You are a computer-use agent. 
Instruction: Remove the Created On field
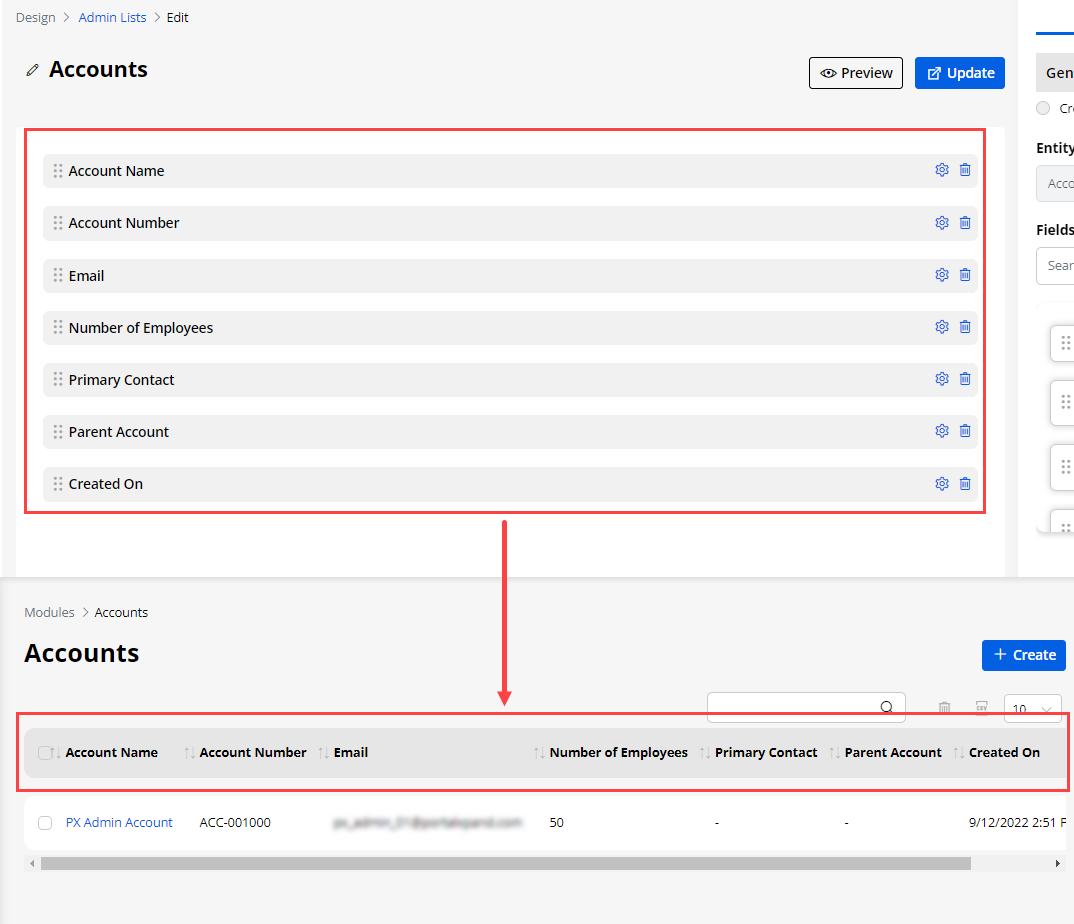point(965,484)
